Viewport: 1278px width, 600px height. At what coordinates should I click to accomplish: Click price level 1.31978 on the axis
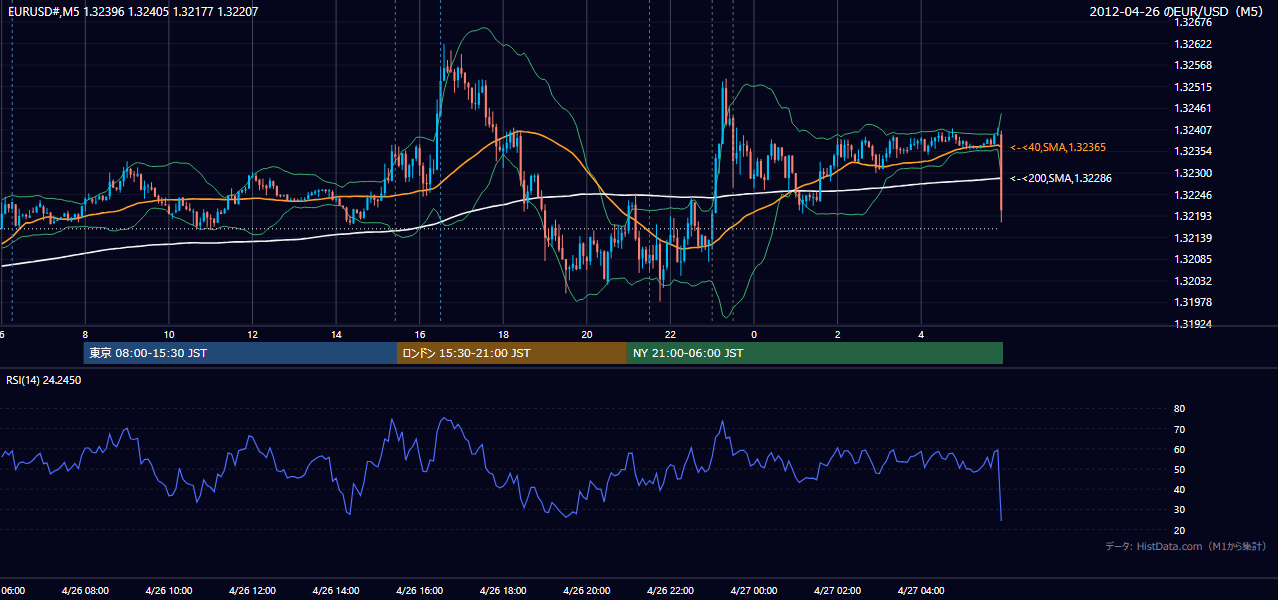pos(1194,302)
